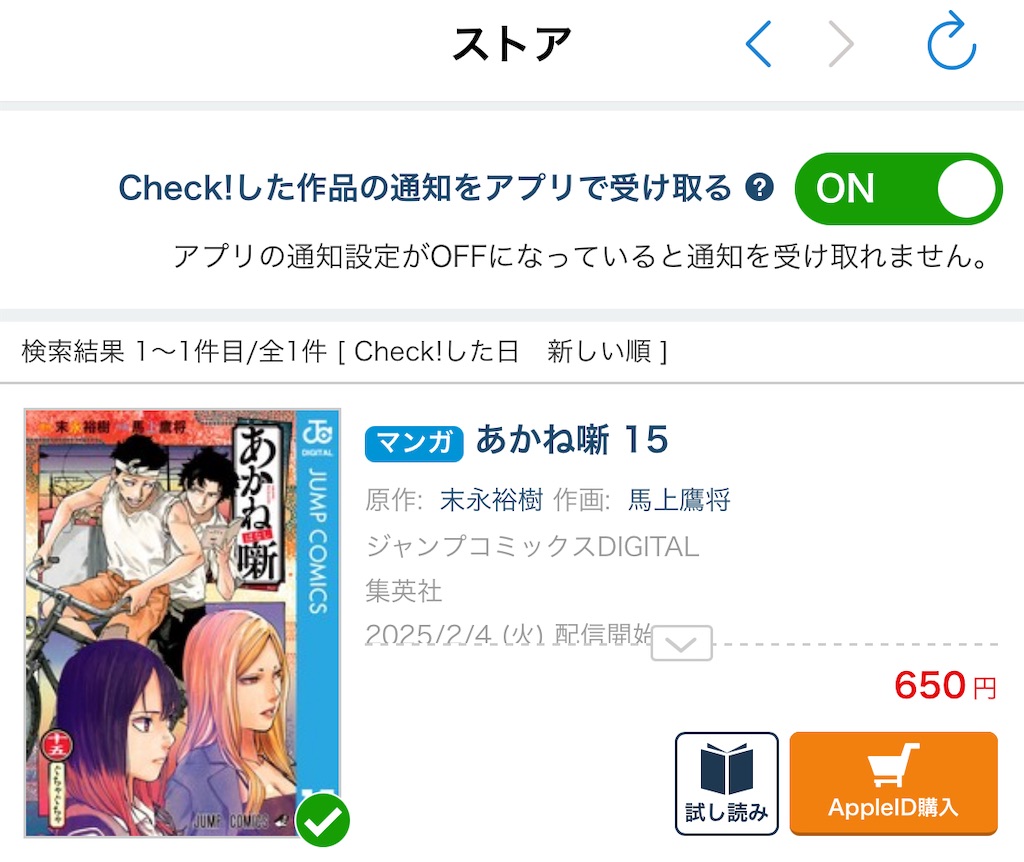Click the blue マンガ category badge

[414, 443]
